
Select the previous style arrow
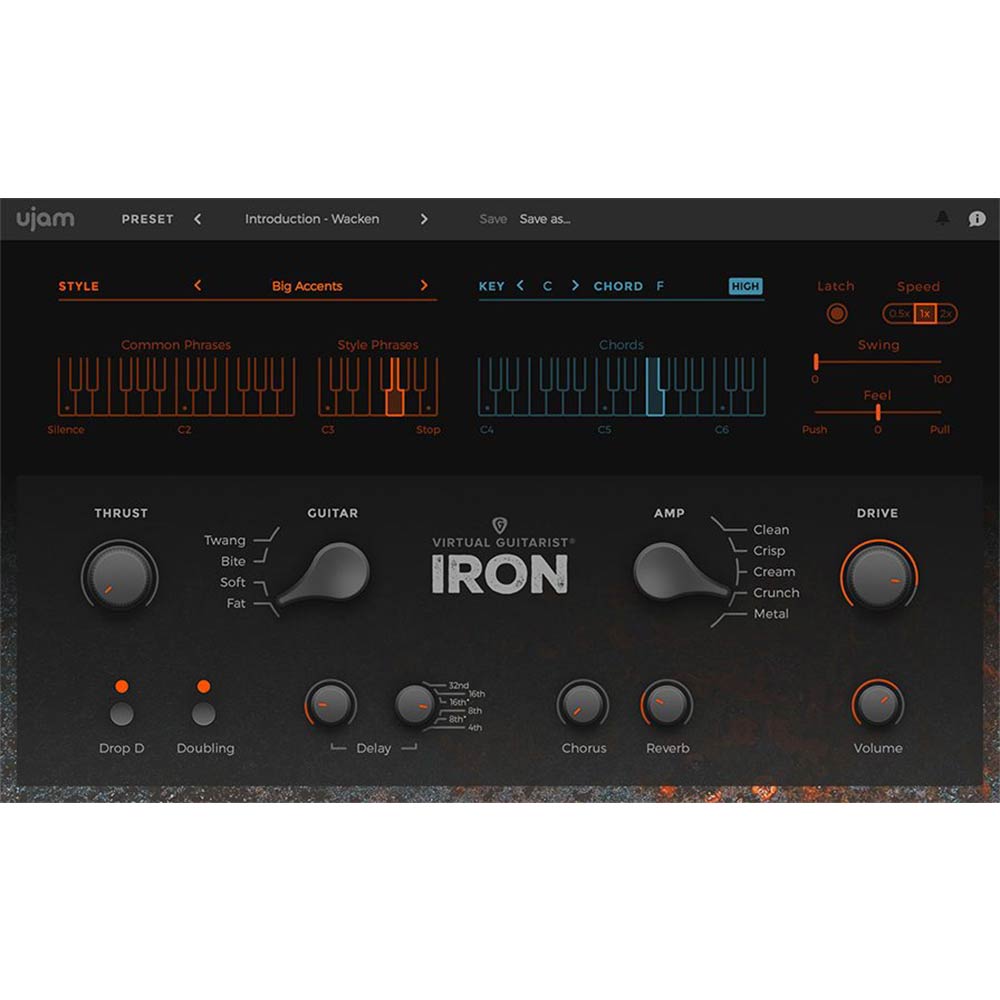click(x=198, y=285)
